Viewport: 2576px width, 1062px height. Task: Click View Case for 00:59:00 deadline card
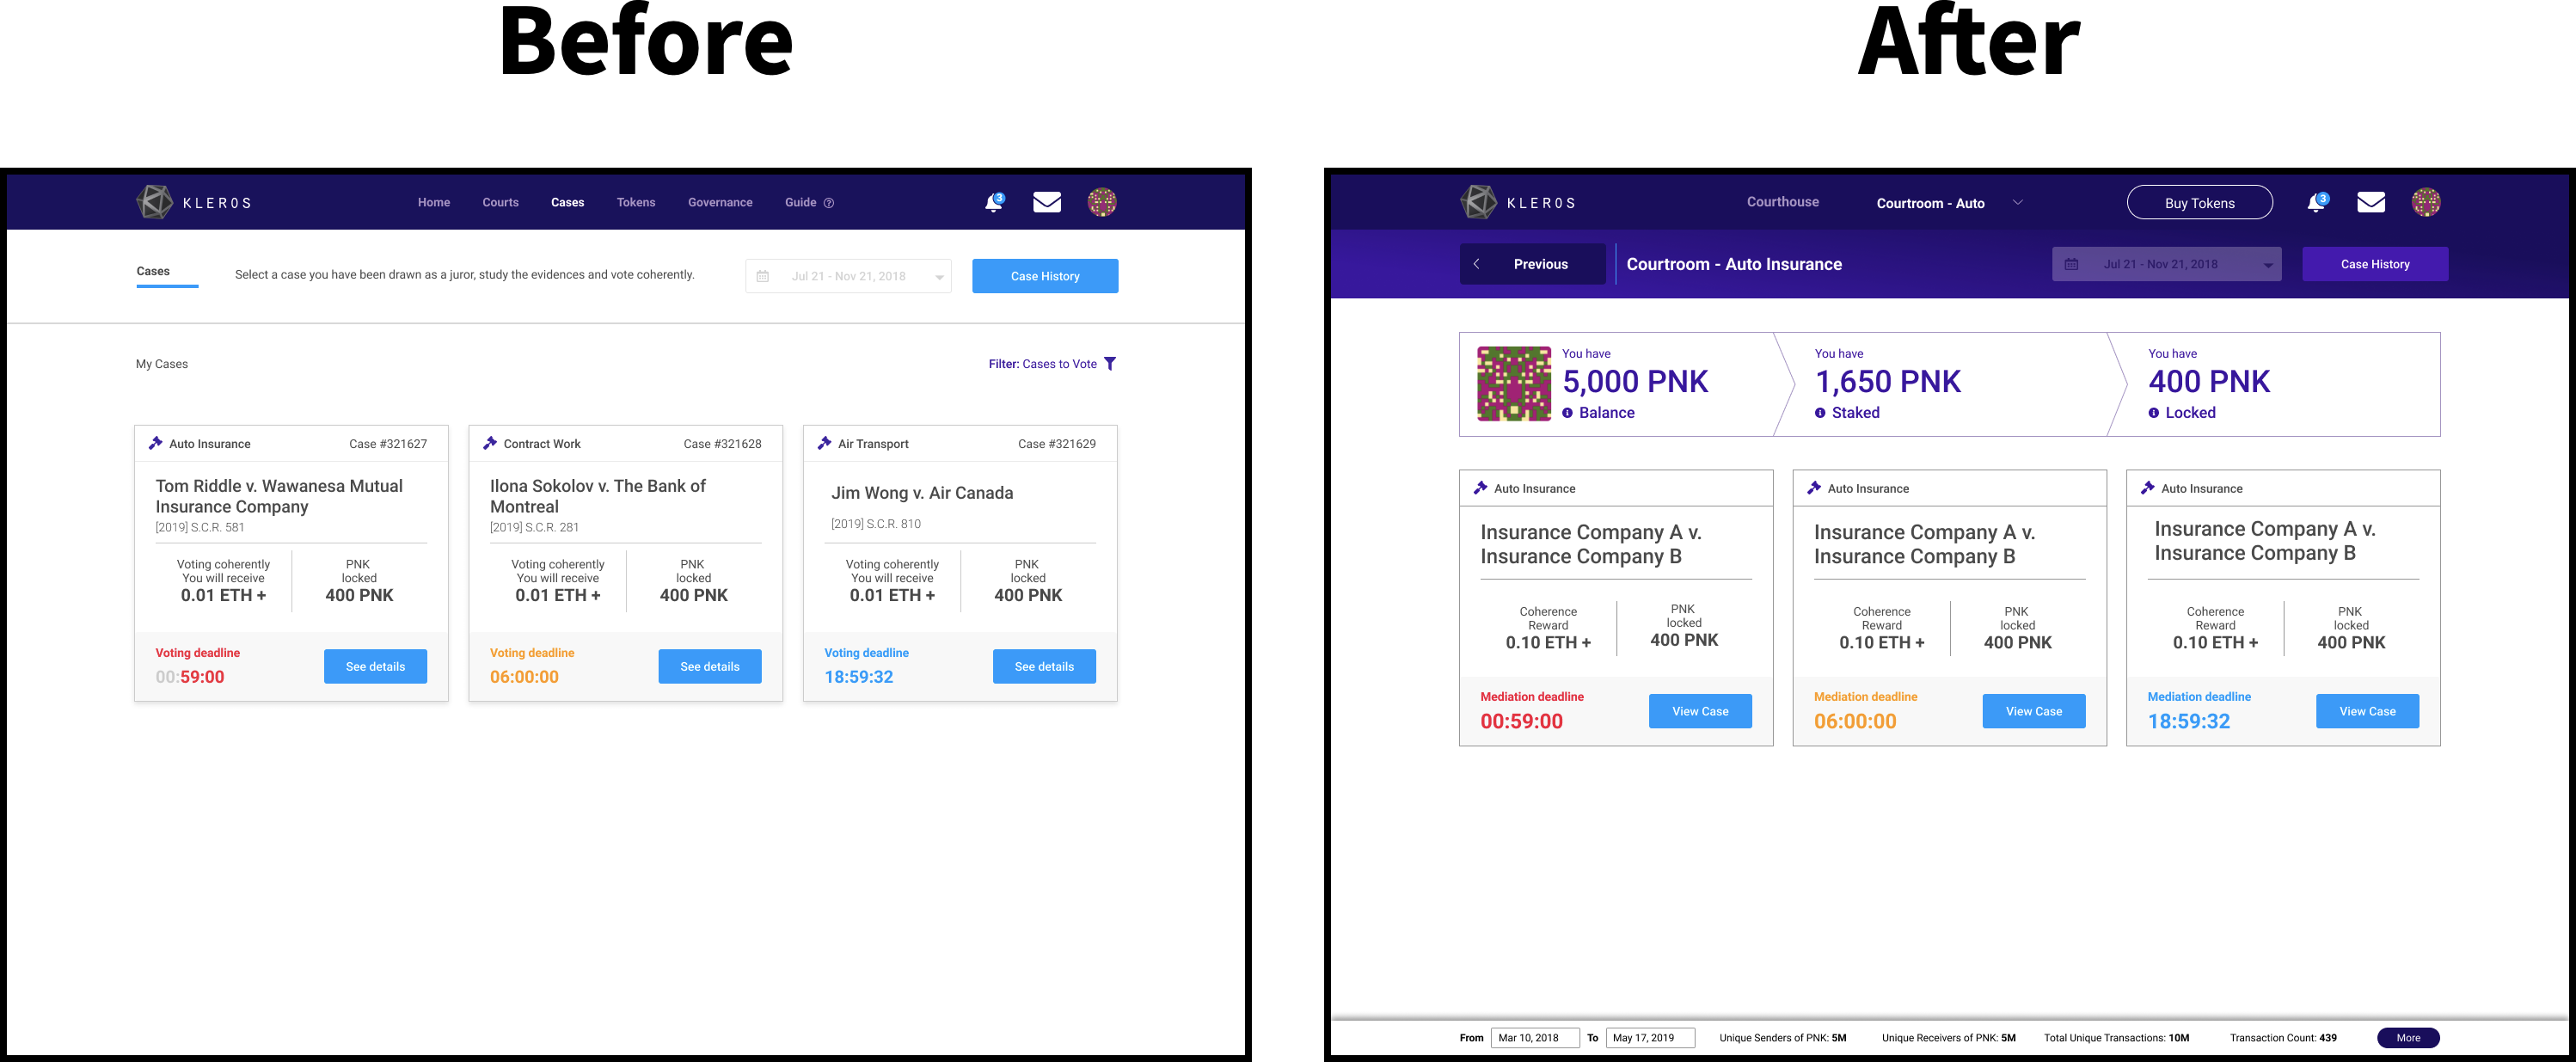(1700, 711)
